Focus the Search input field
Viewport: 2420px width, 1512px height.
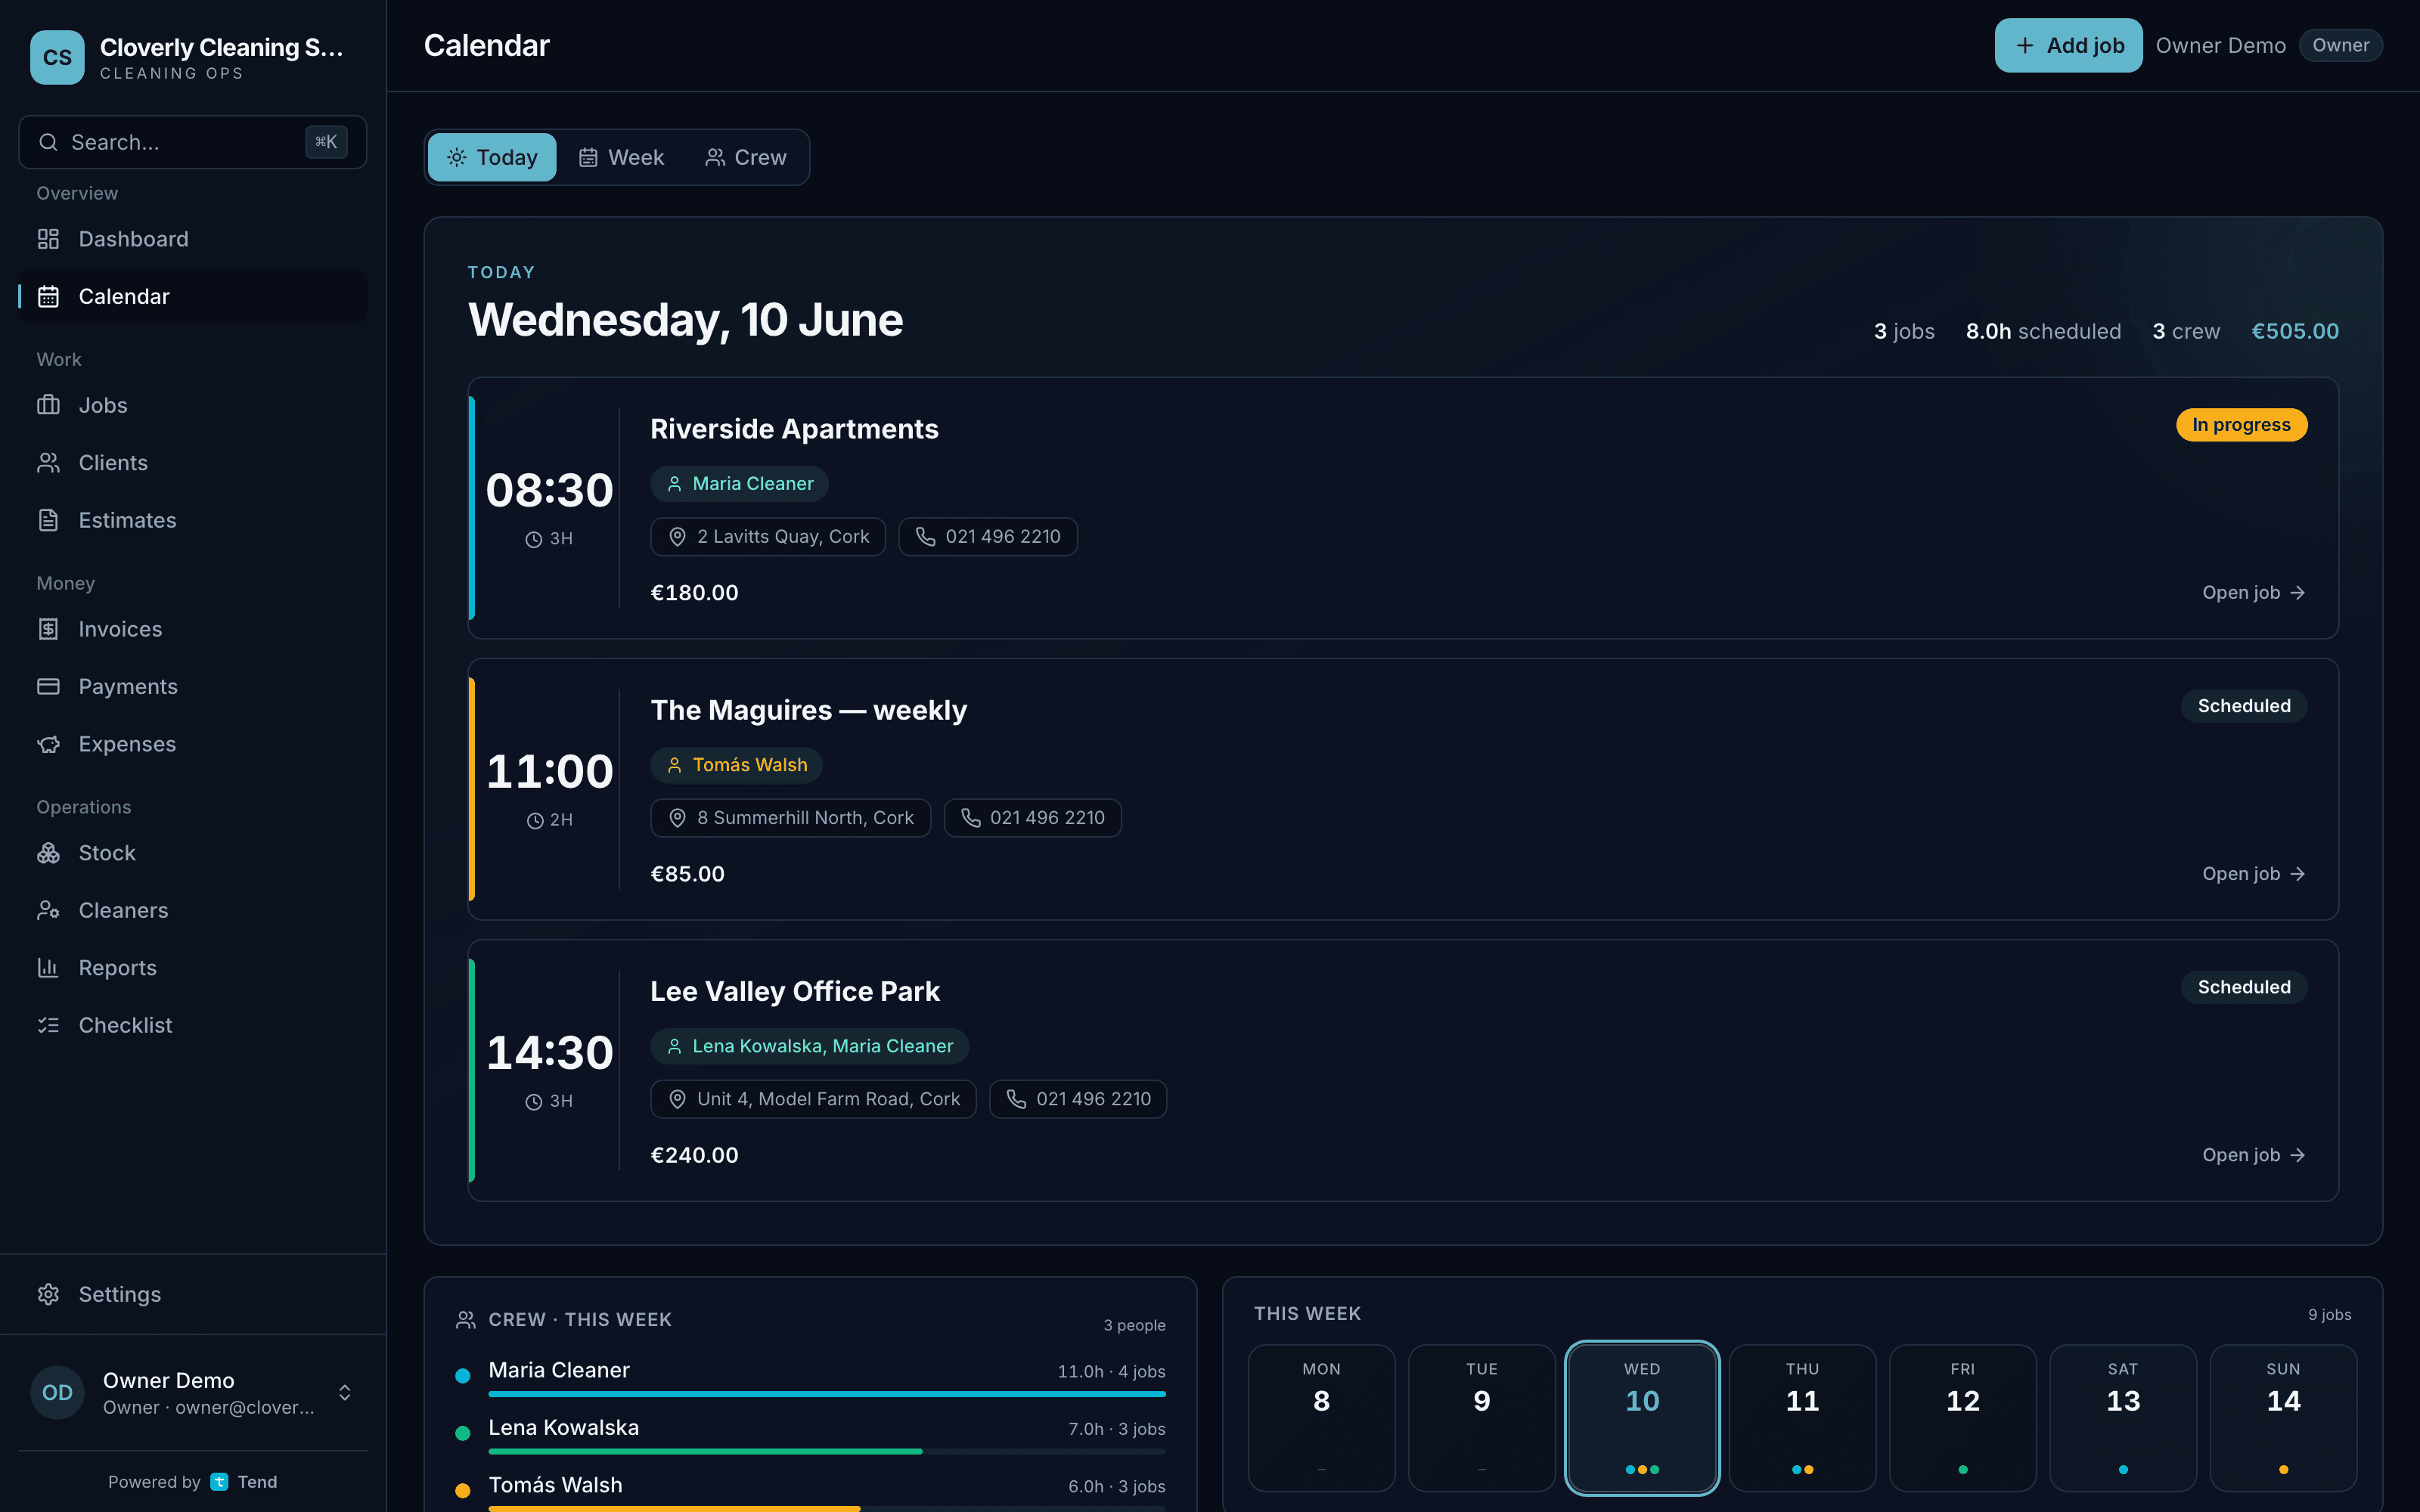coord(193,142)
